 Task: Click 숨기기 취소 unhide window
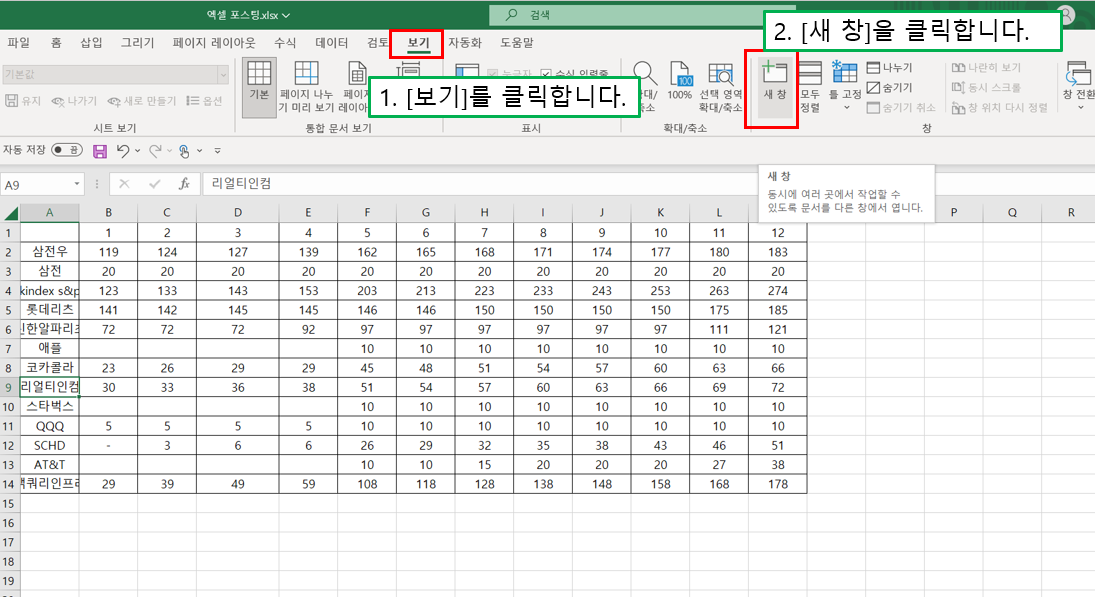(901, 108)
